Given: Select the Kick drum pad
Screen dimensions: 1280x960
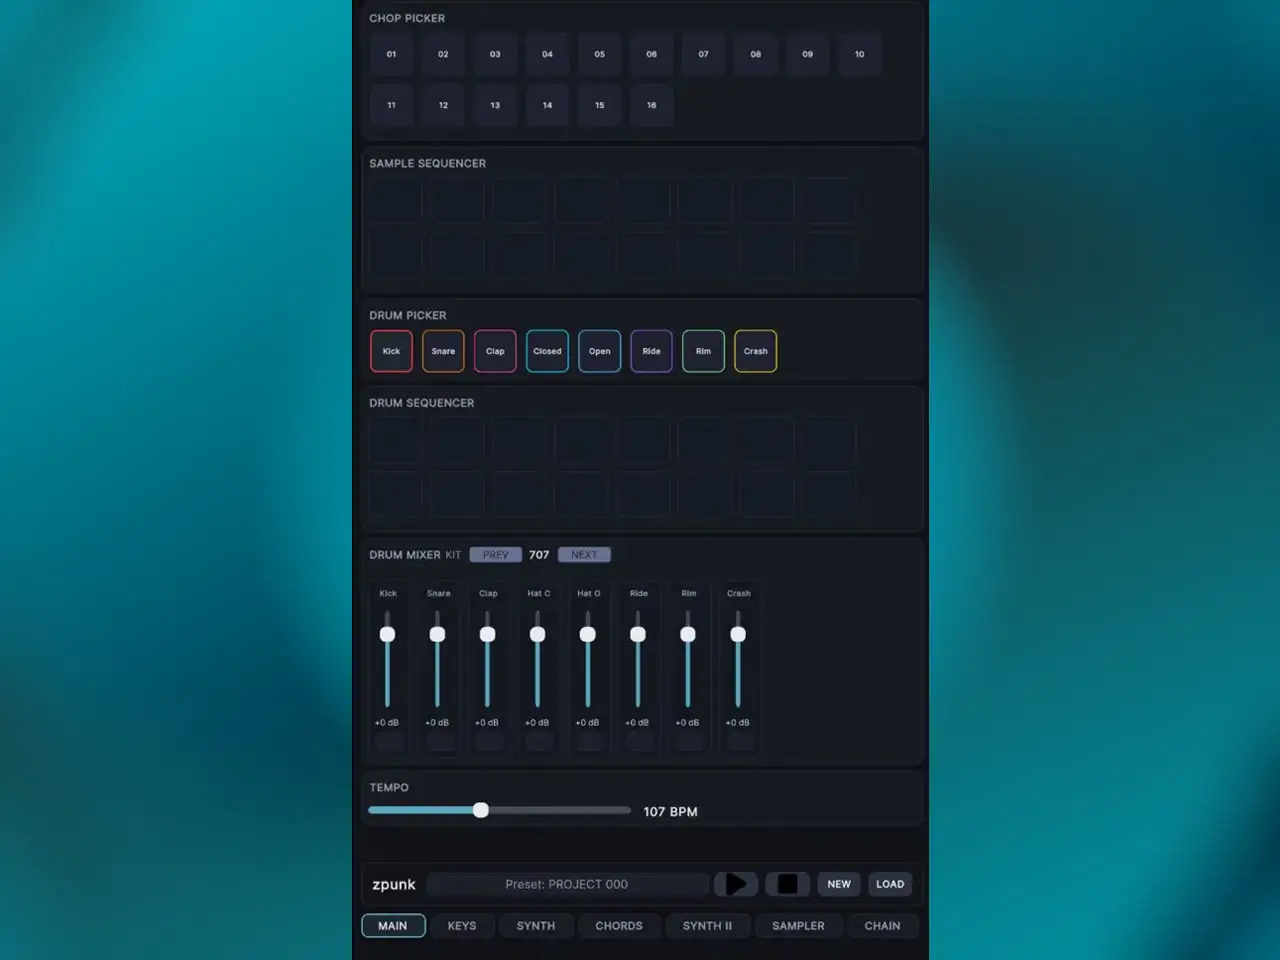Looking at the screenshot, I should (x=391, y=351).
